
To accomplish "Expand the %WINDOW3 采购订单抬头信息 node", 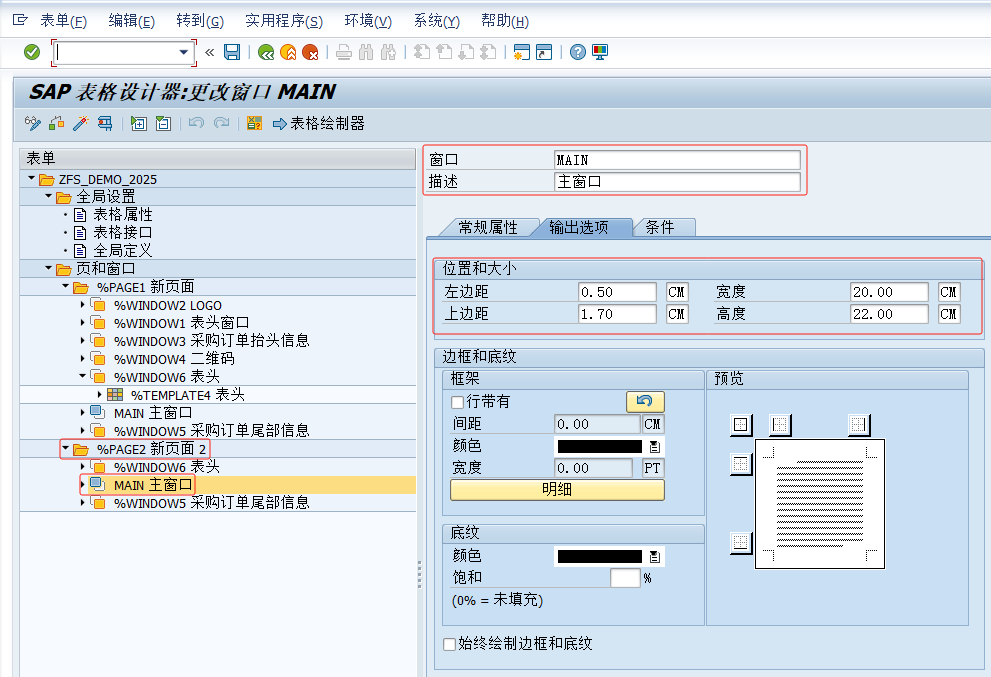I will point(82,341).
